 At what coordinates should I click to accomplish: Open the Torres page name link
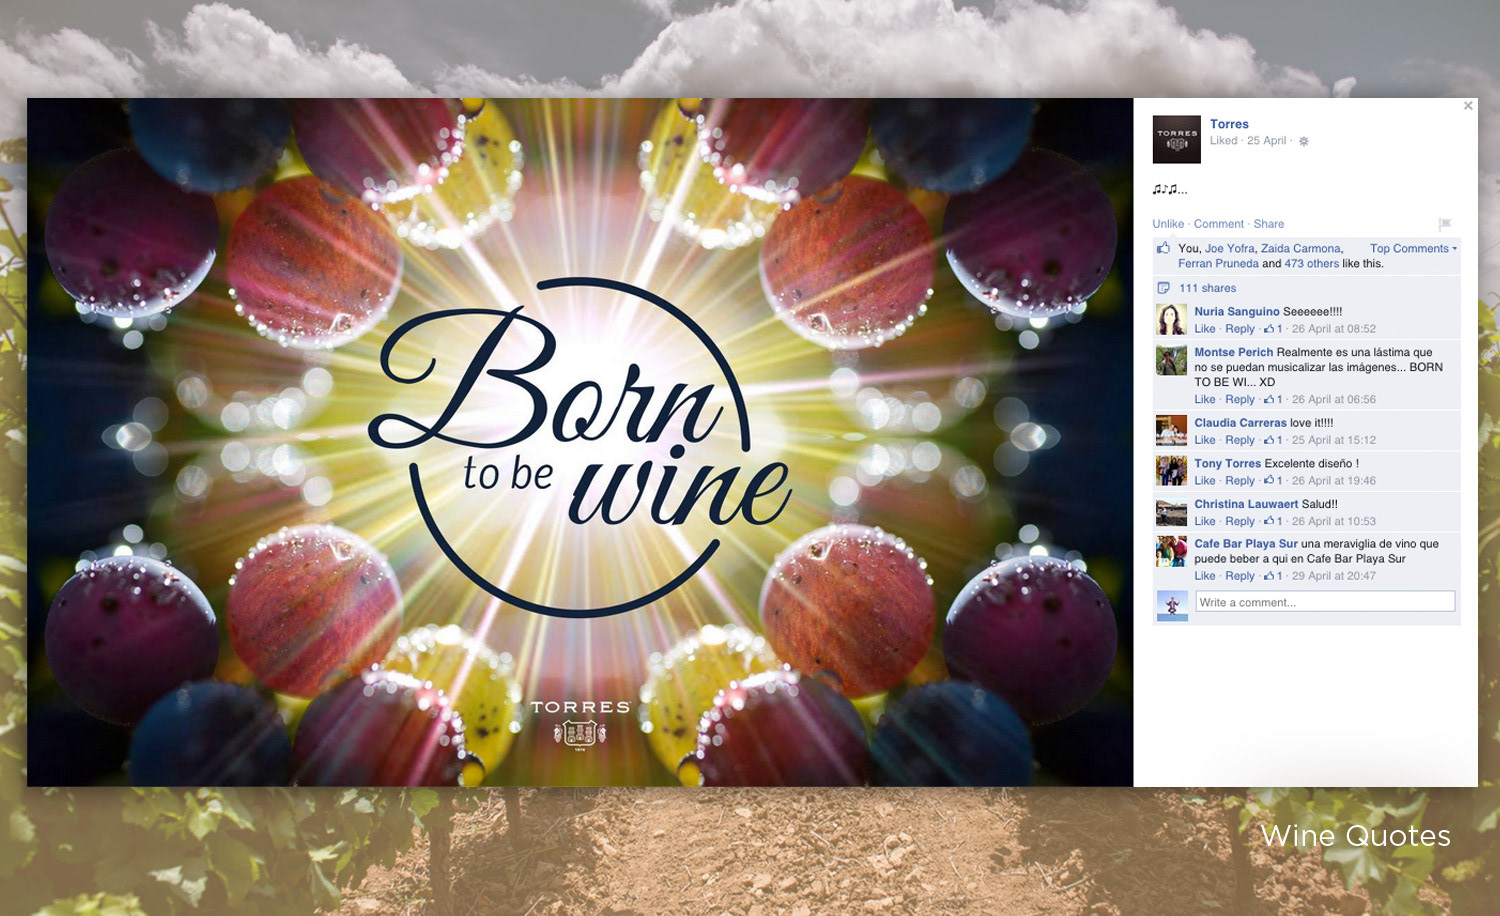(1229, 124)
